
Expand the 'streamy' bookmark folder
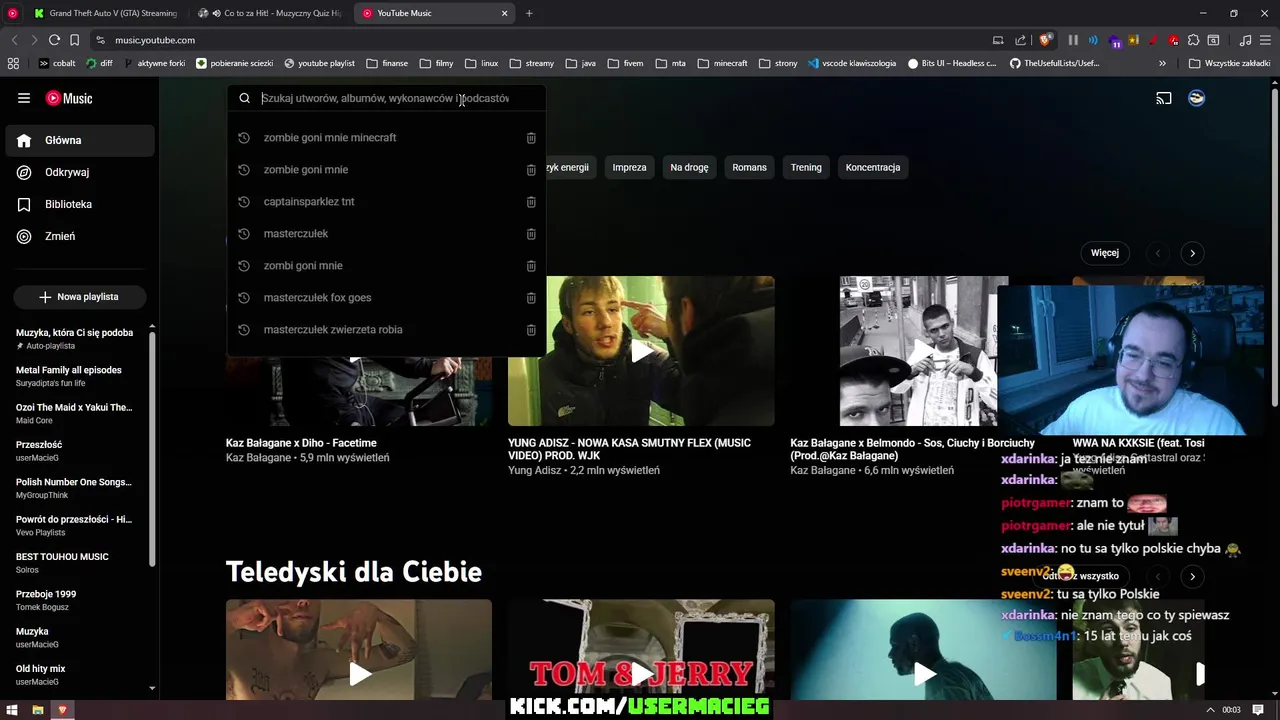(532, 63)
